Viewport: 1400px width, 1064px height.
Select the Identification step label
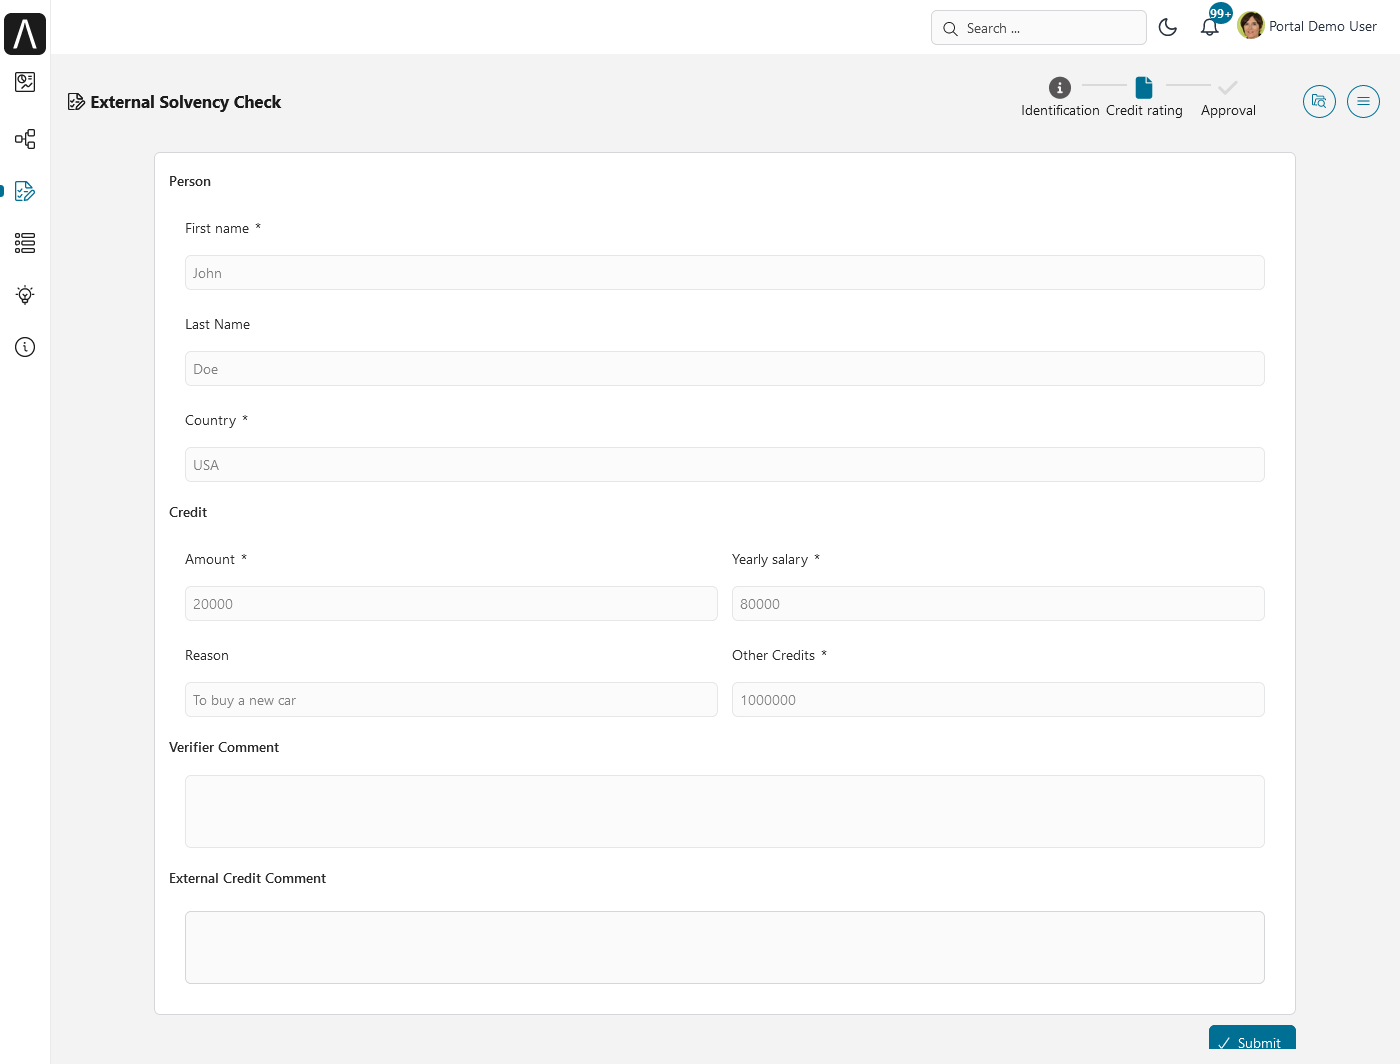coord(1060,111)
